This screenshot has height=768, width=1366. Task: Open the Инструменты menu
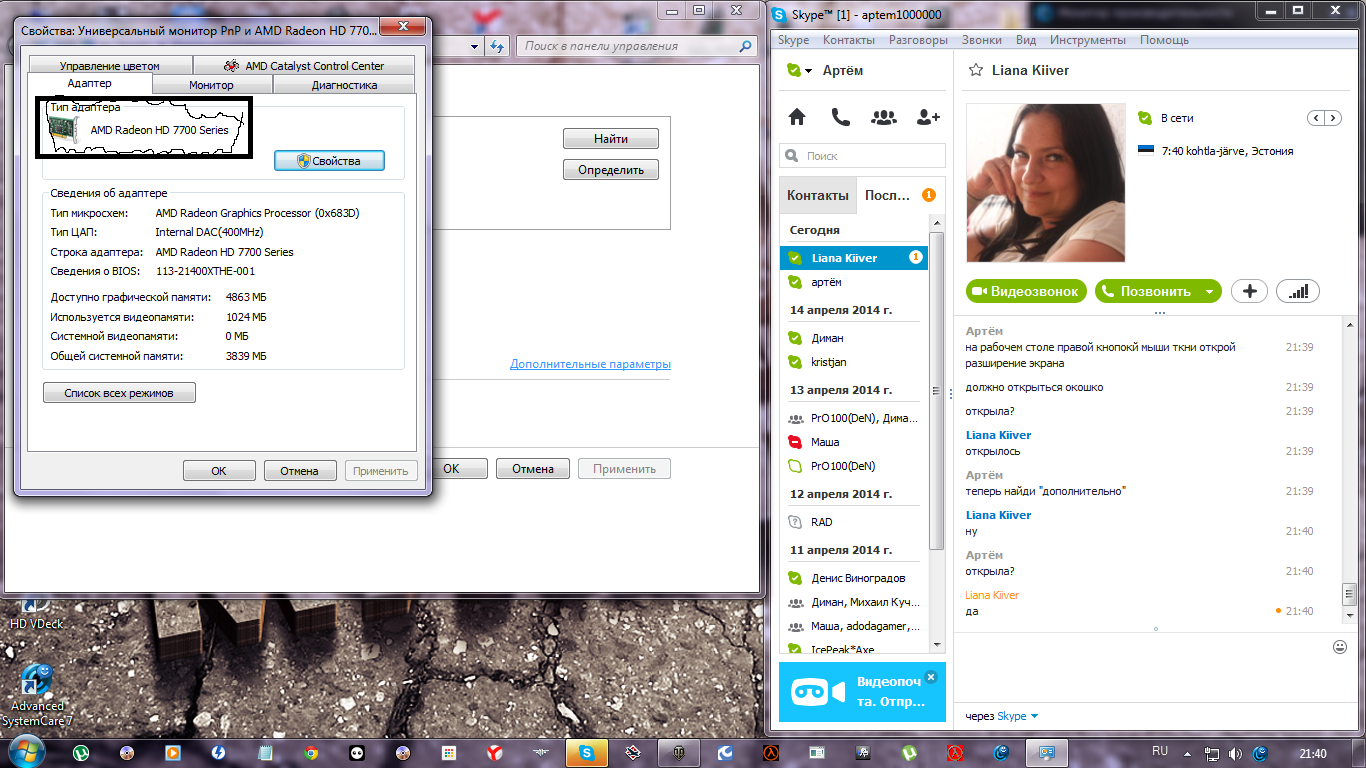coord(1087,40)
